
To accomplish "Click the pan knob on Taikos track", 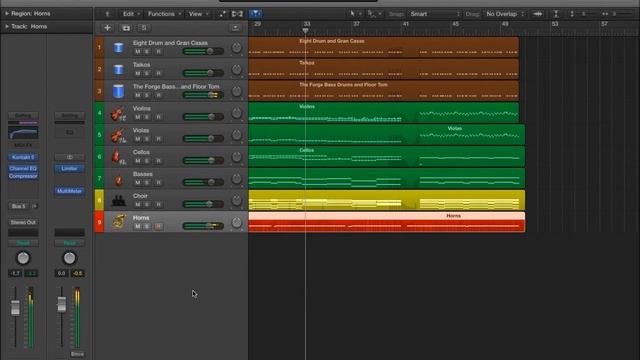I will (x=236, y=69).
